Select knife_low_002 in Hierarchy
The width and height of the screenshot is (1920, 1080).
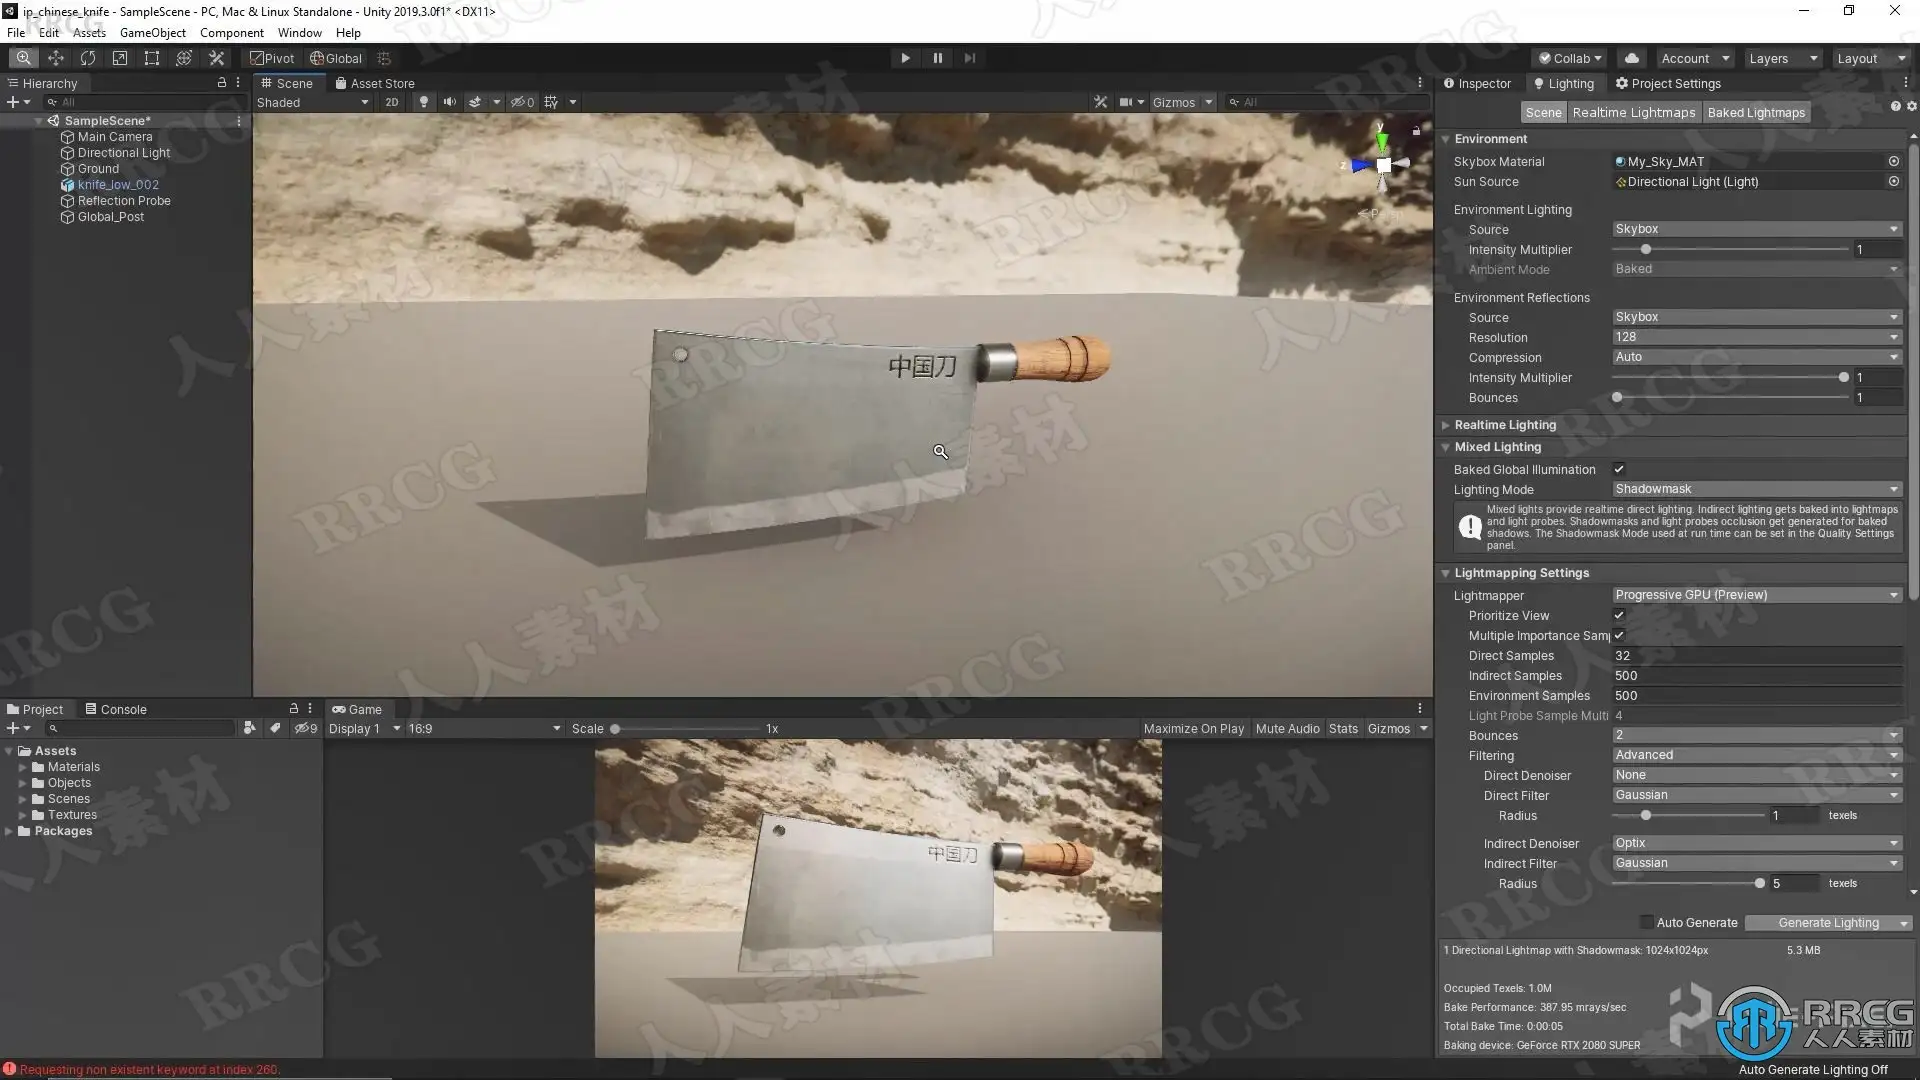118,185
